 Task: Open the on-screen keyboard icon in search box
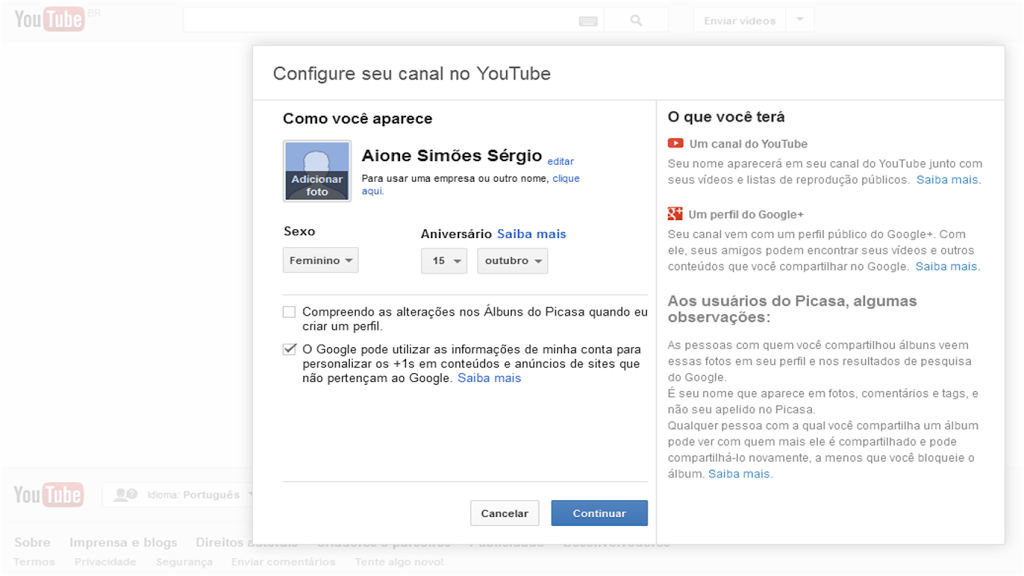point(588,21)
